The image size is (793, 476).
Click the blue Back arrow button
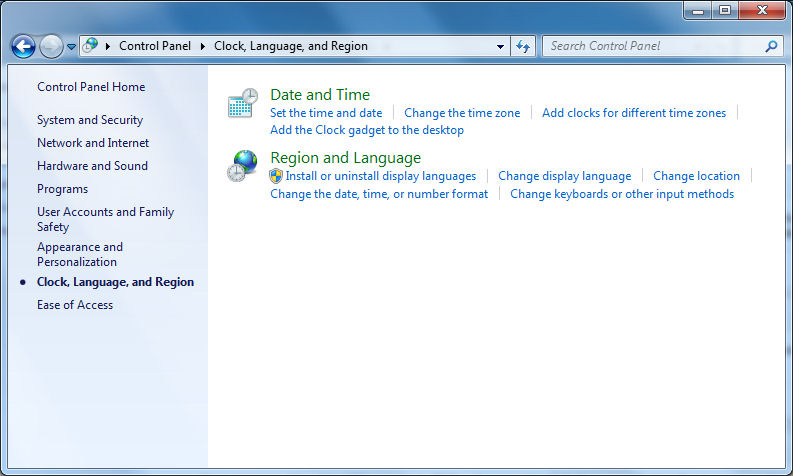point(23,46)
